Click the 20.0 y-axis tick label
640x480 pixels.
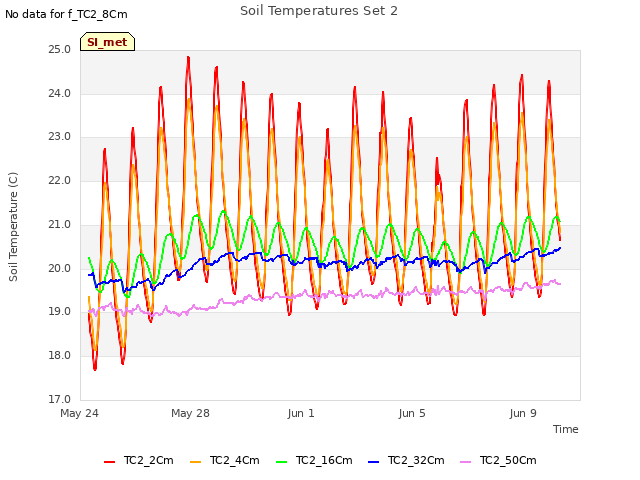coord(60,268)
